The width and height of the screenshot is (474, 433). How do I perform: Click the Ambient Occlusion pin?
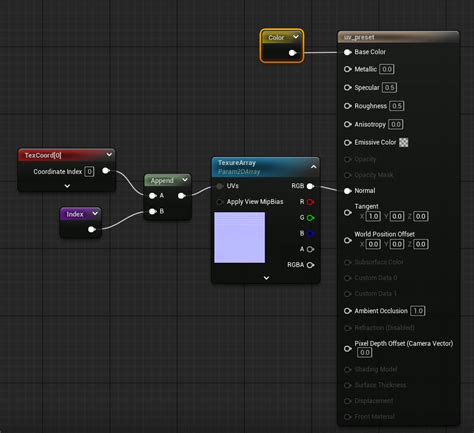point(347,311)
